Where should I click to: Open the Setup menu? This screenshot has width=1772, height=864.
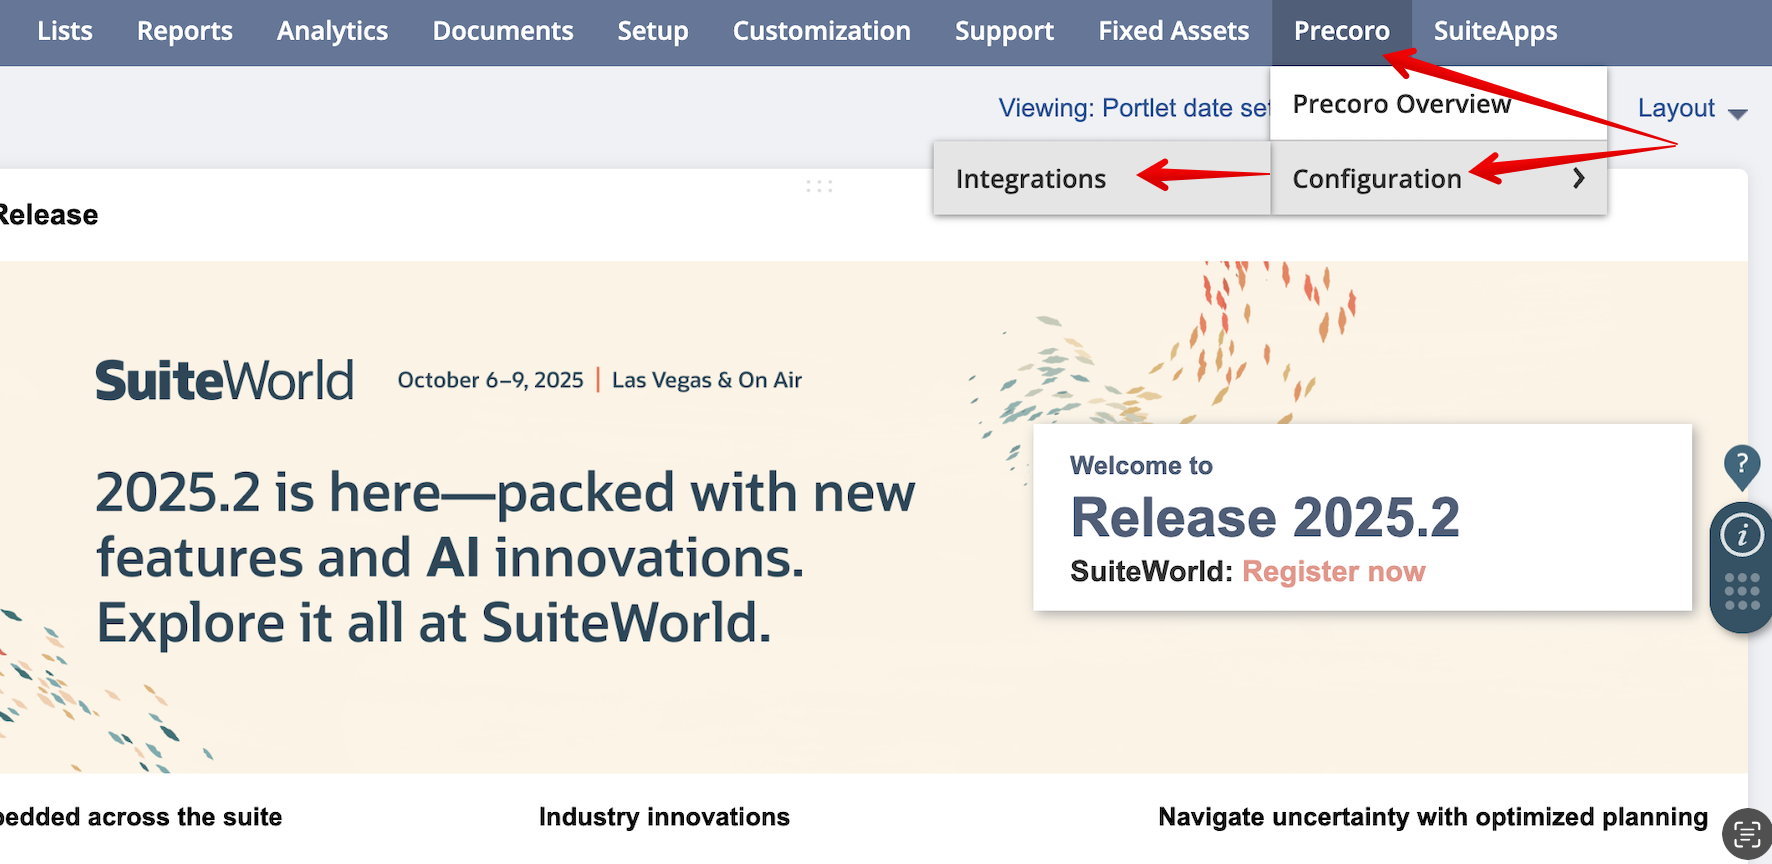653,31
